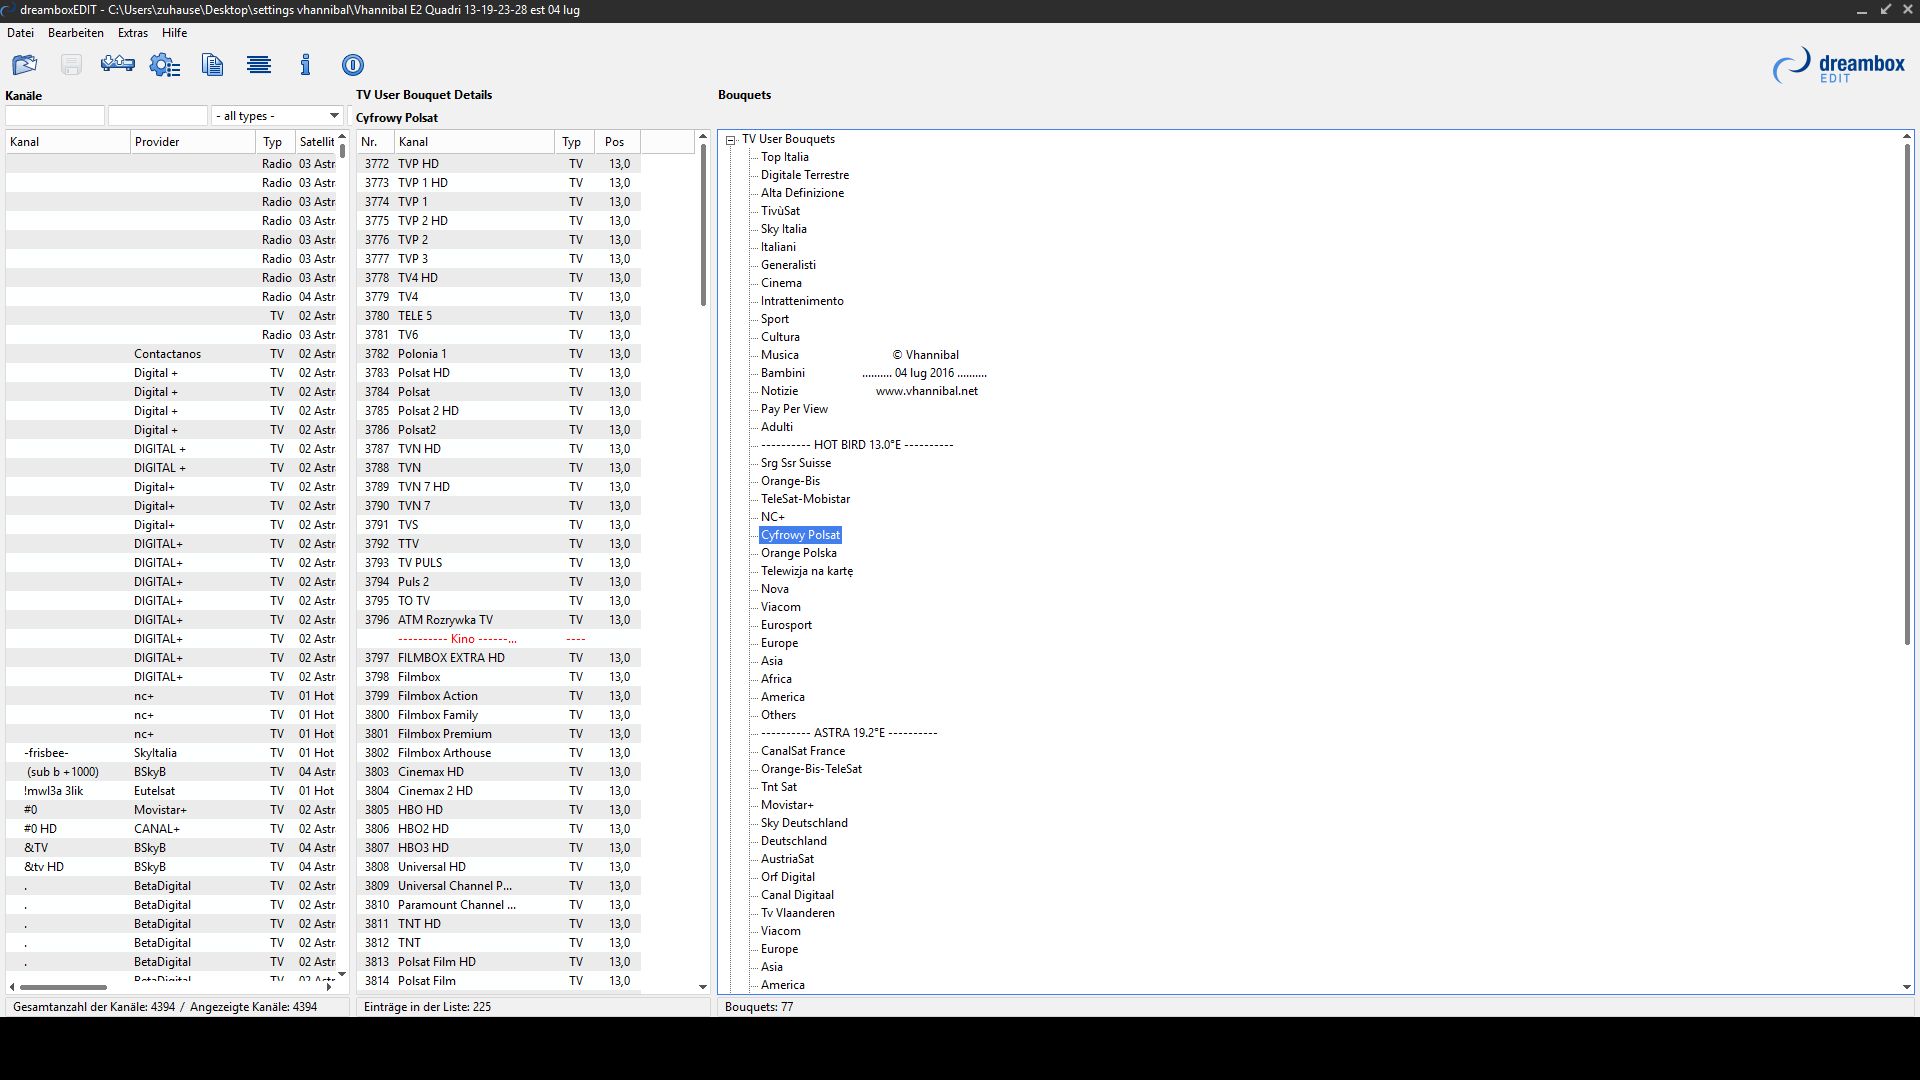Open the info icon in toolbar
The height and width of the screenshot is (1080, 1920).
click(x=305, y=65)
